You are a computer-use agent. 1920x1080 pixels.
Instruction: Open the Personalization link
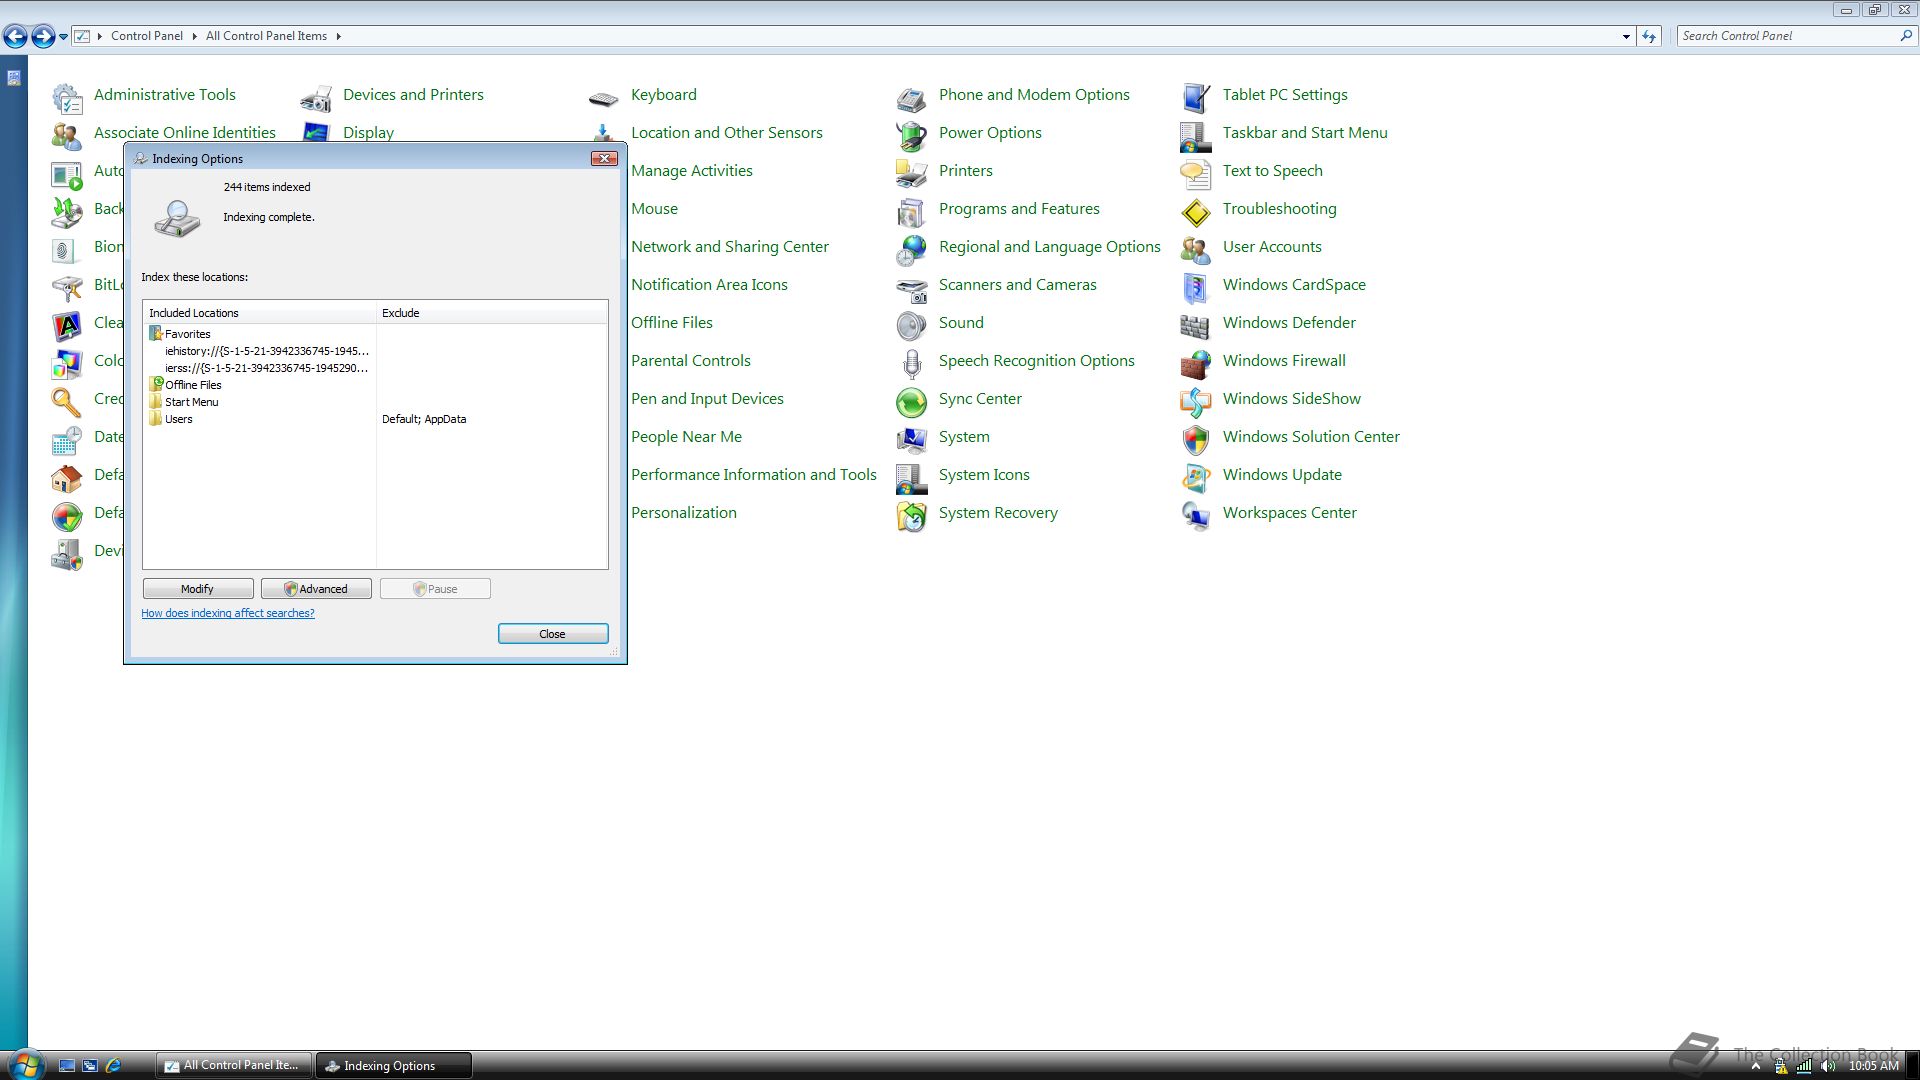(684, 513)
